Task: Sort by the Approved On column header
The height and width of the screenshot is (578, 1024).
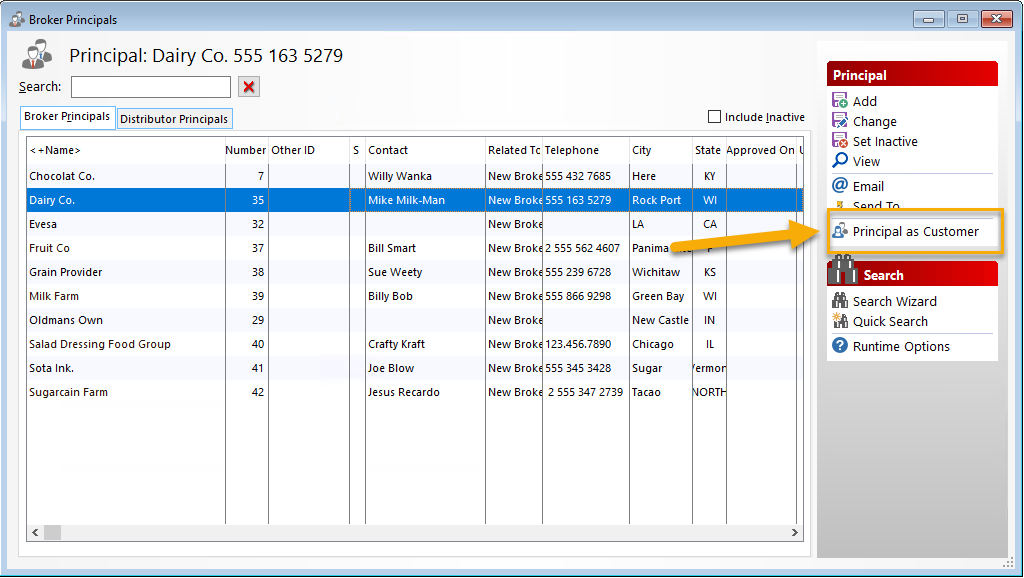Action: click(x=761, y=150)
